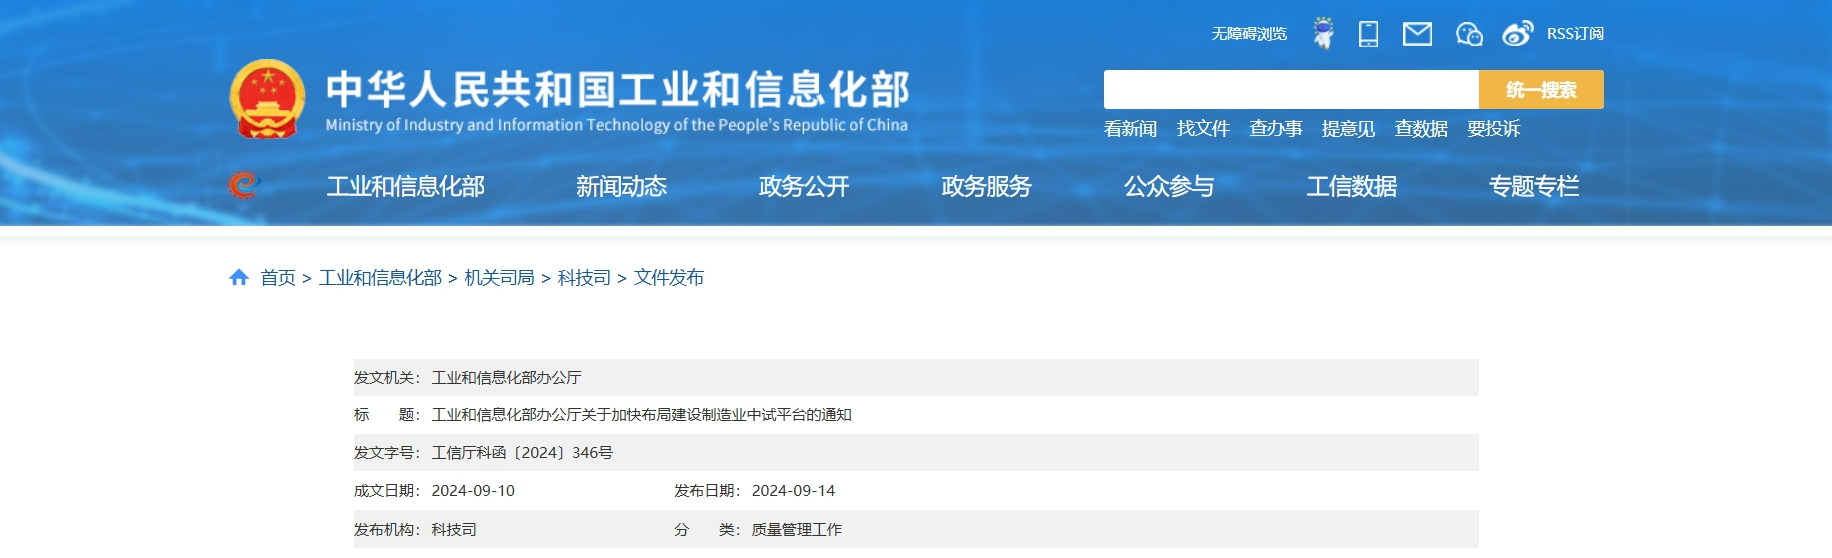Image resolution: width=1832 pixels, height=558 pixels.
Task: Open the 工信数据 navigation menu
Action: coord(1351,186)
